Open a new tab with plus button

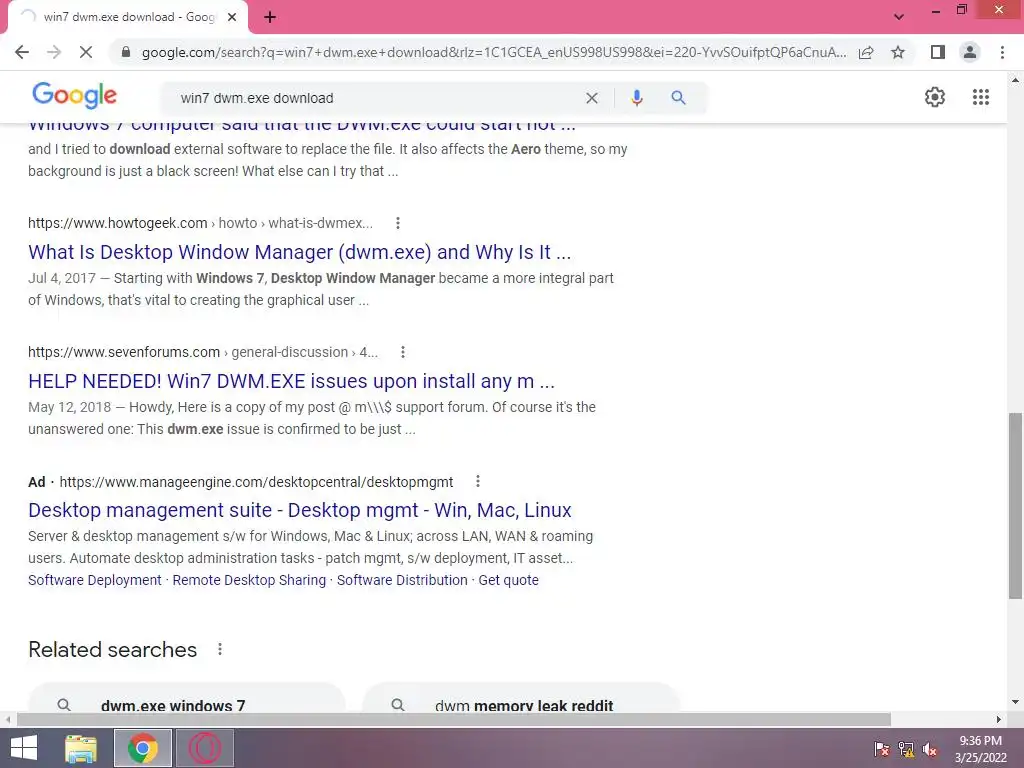click(x=270, y=17)
